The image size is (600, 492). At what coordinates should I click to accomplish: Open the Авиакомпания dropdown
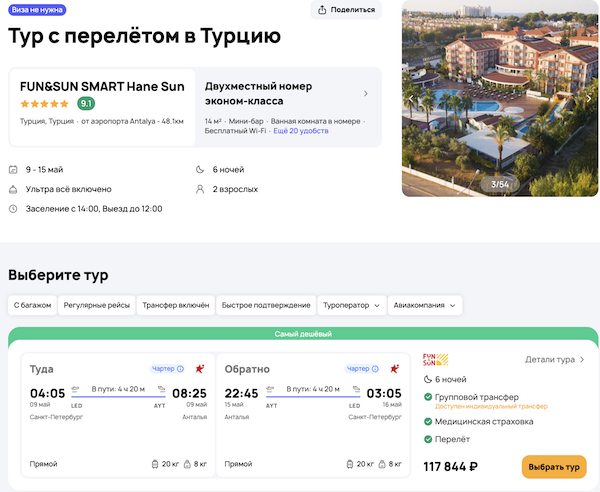(x=425, y=305)
